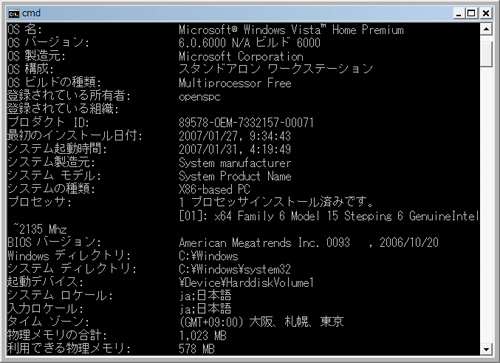Click the cmd title bar text
Viewport: 500px width, 363px height.
[31, 13]
